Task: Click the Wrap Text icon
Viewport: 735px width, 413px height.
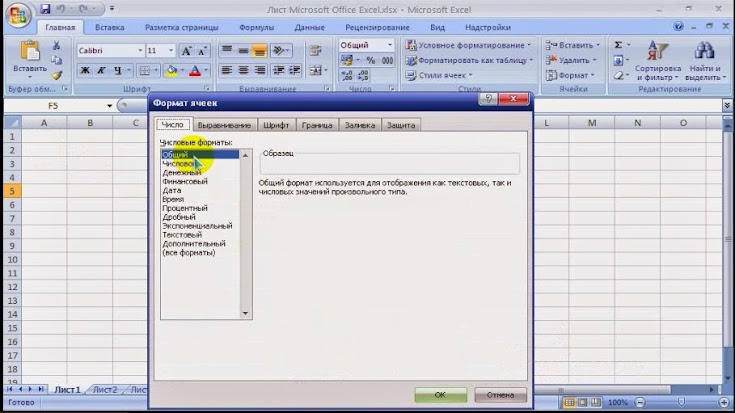Action: point(315,50)
